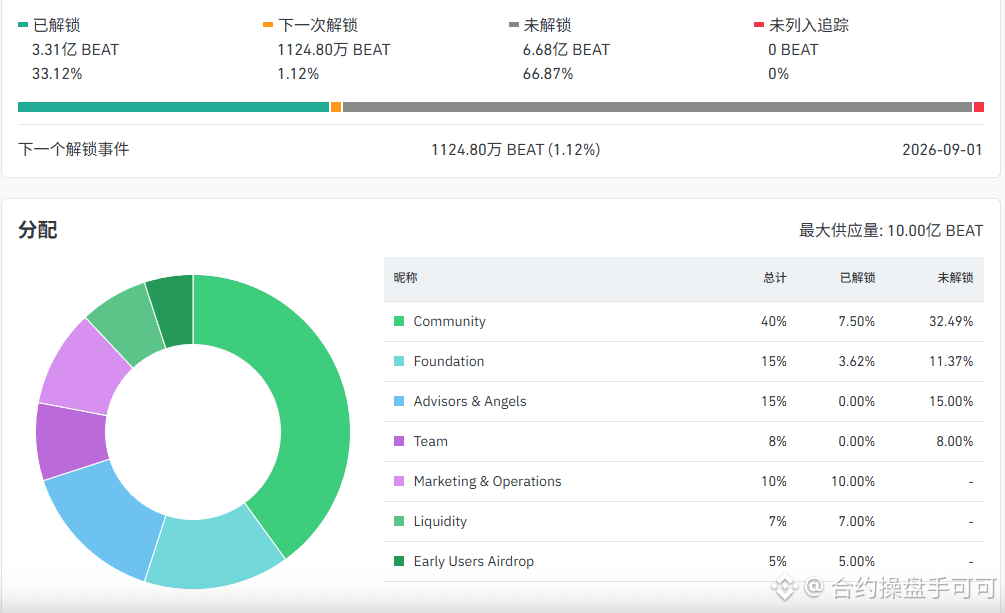This screenshot has width=1005, height=613.
Task: Click the Marketing & Operations legend color square
Action: point(399,481)
